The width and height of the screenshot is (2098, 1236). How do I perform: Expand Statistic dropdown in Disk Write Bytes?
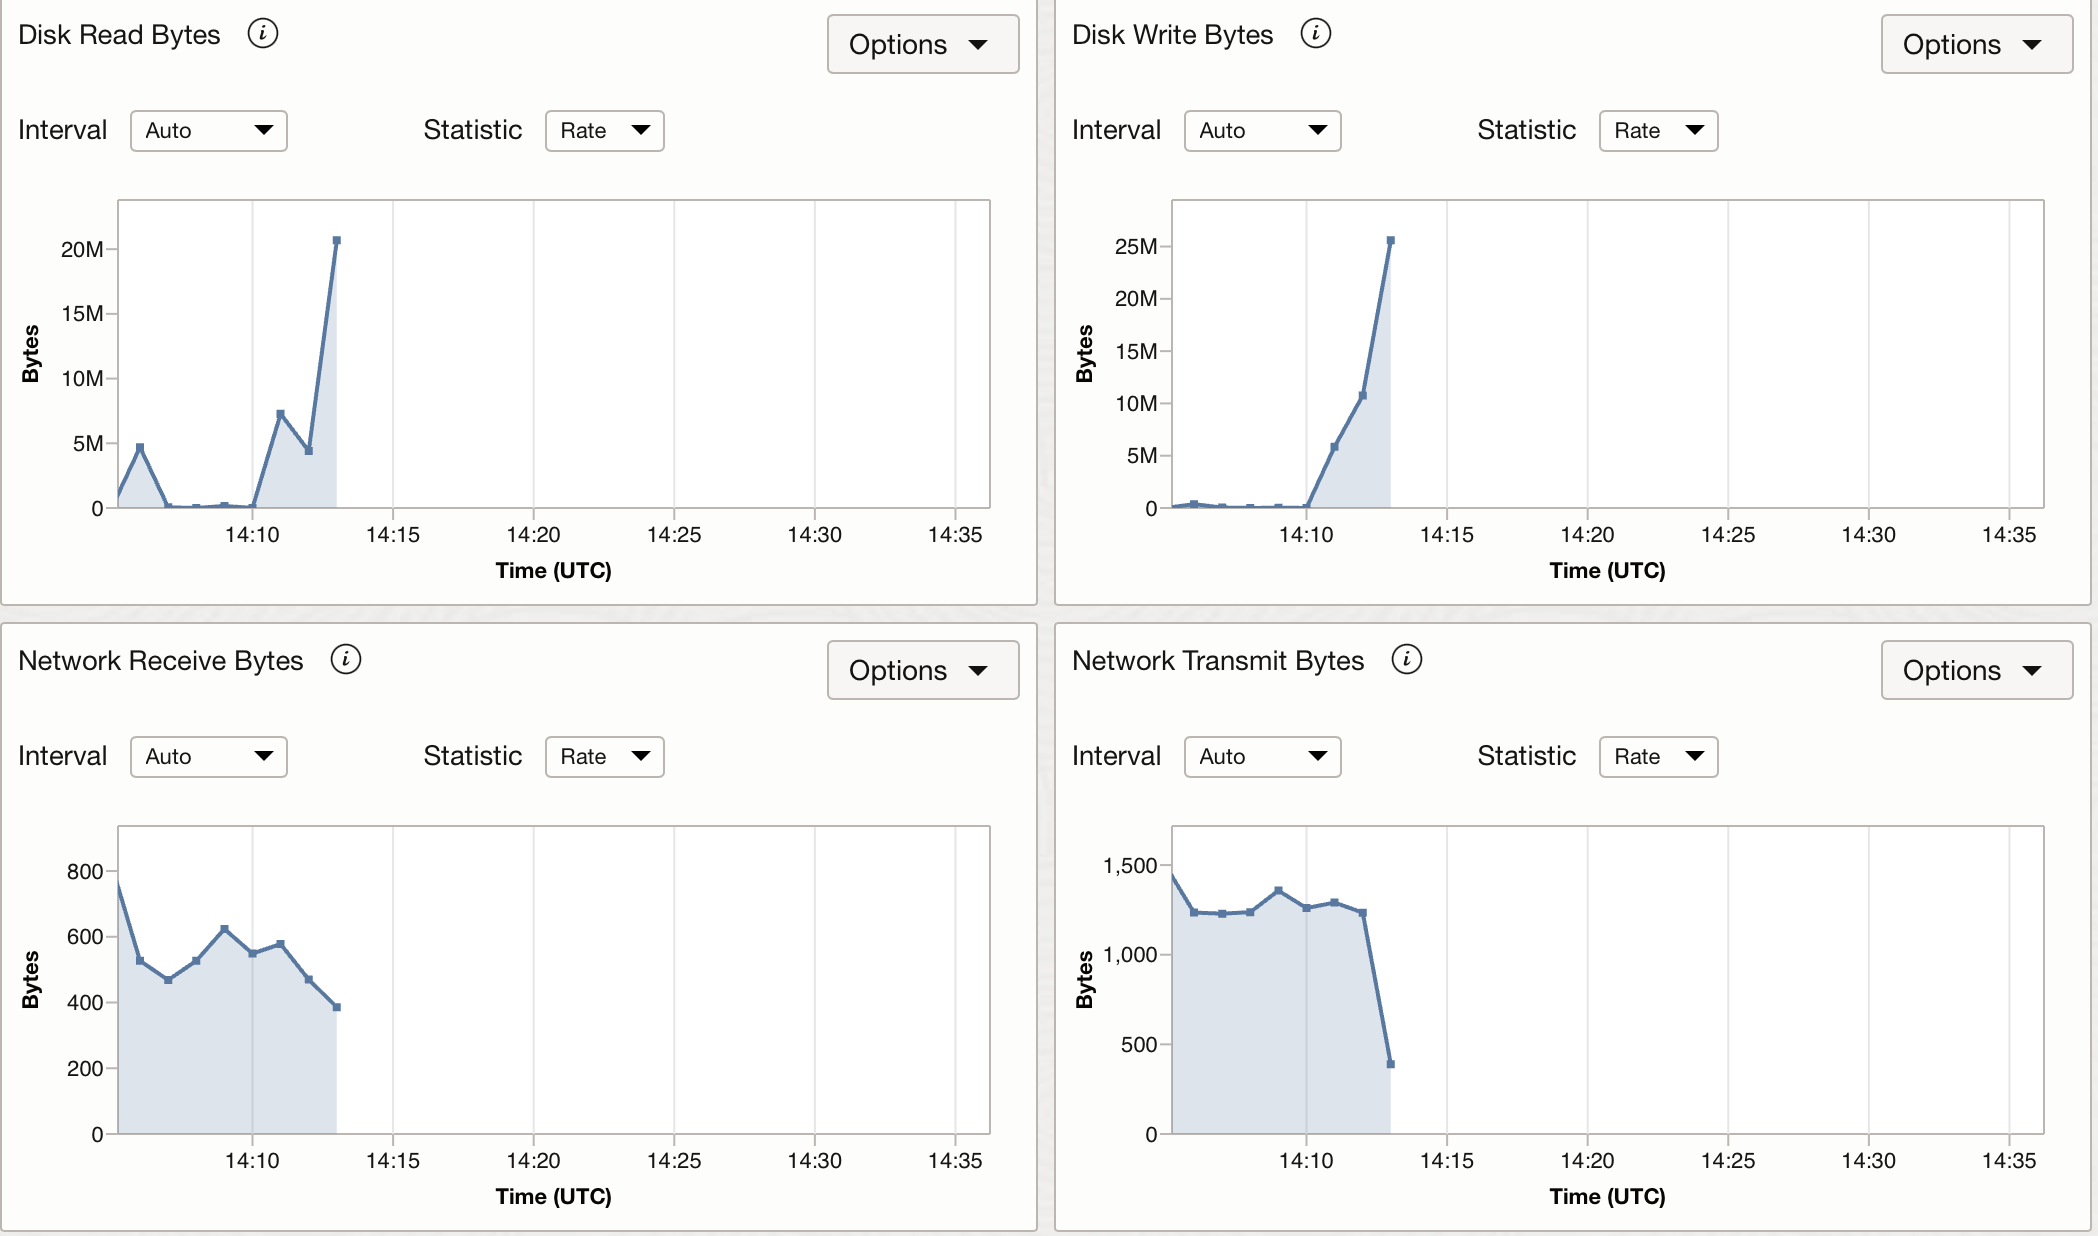[x=1658, y=131]
